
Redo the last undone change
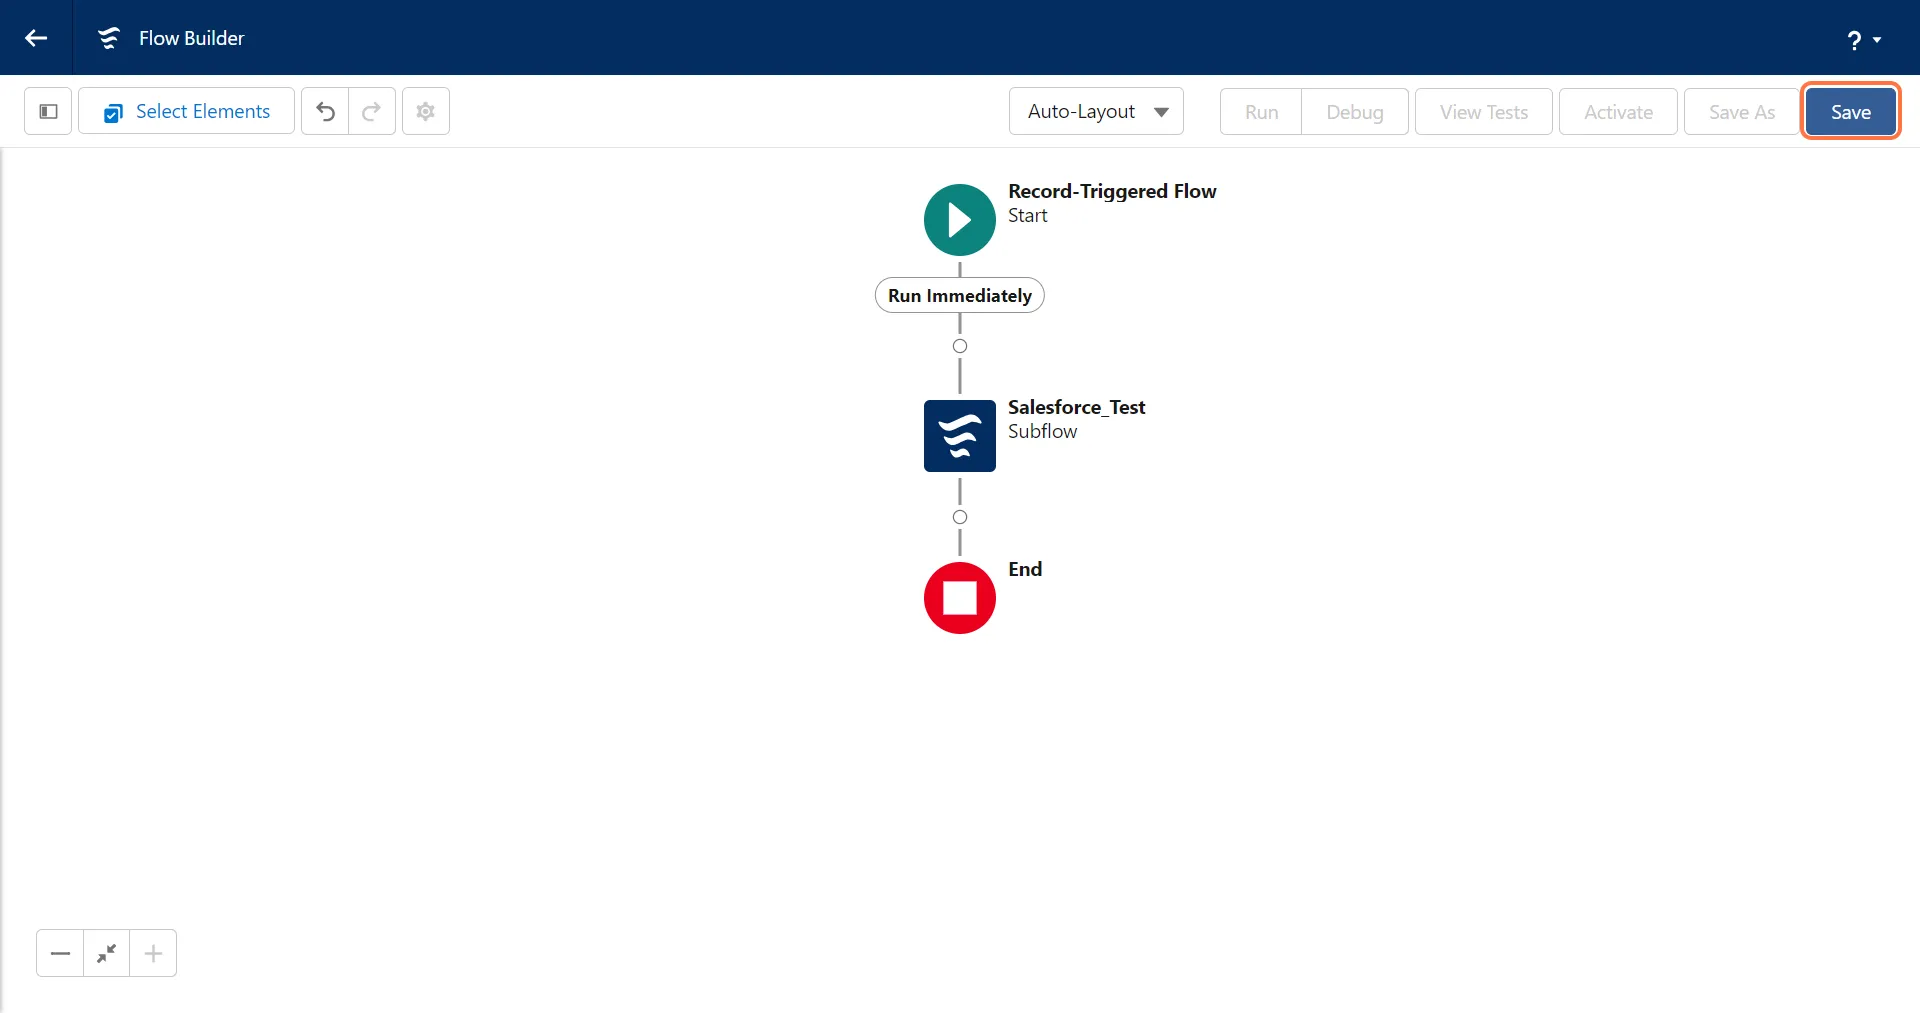pos(372,111)
